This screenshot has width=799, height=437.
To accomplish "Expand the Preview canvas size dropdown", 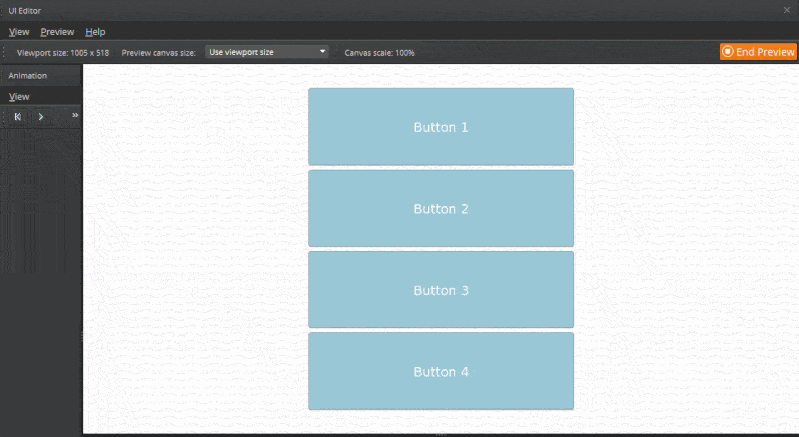I will click(267, 52).
